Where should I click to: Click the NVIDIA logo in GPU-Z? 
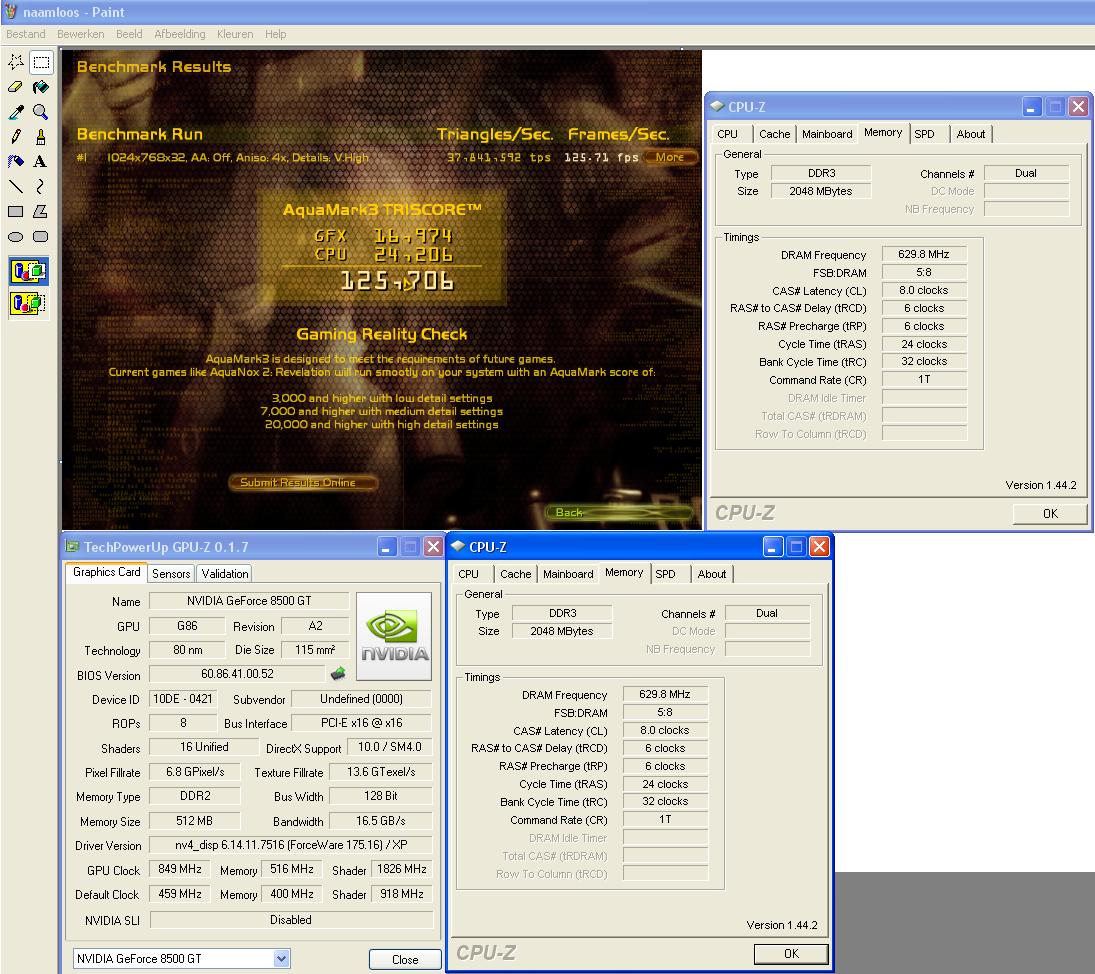pos(394,636)
